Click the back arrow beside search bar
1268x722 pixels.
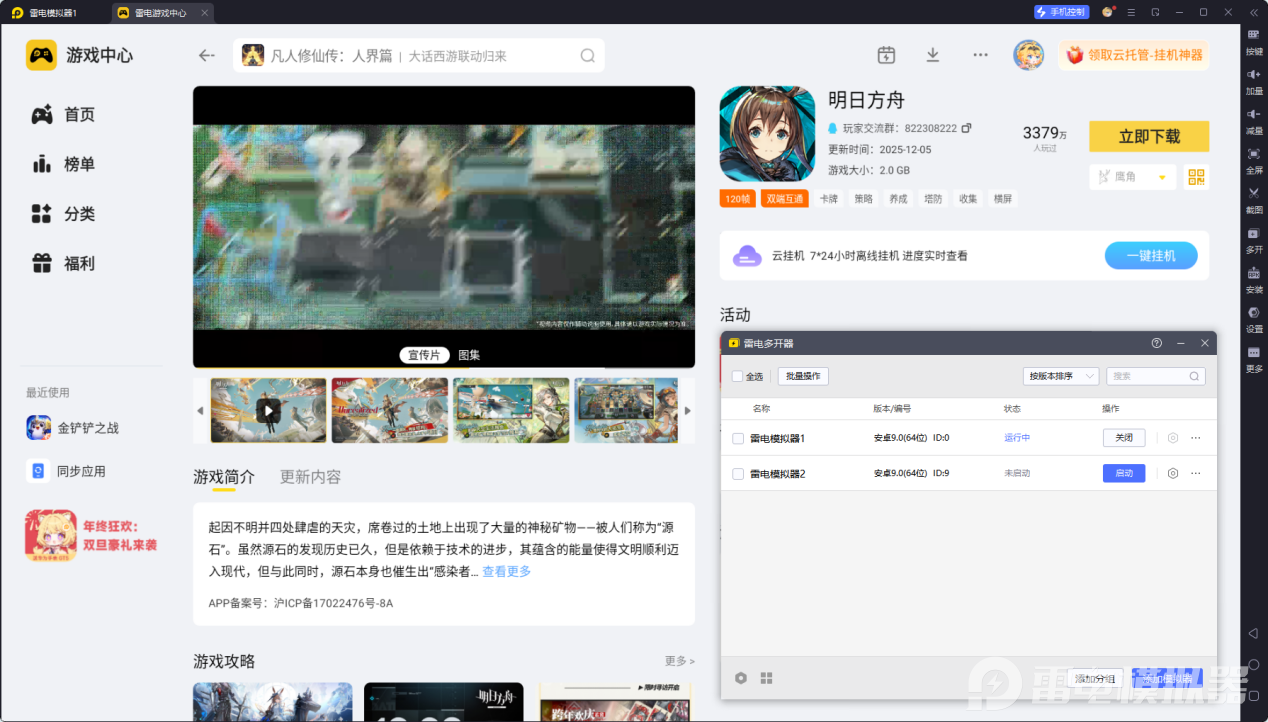(x=207, y=55)
